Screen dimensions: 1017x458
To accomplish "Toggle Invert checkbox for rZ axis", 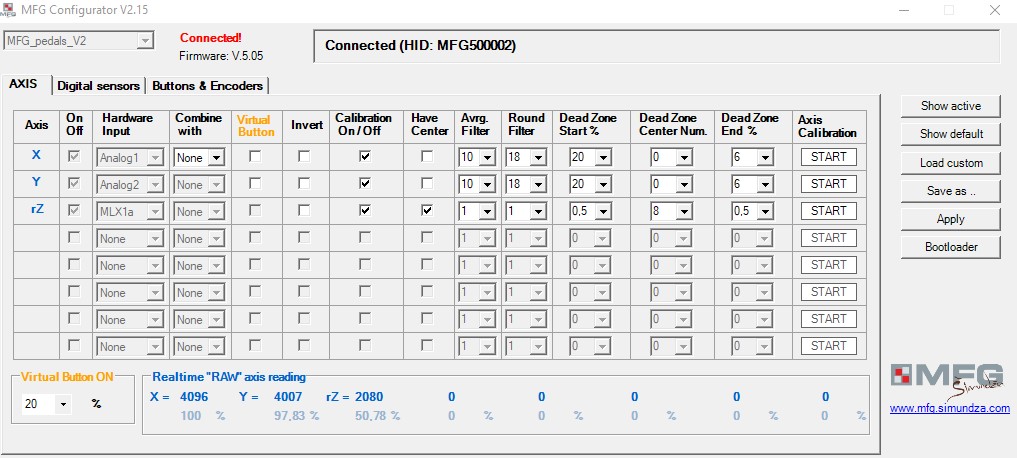I will 304,211.
